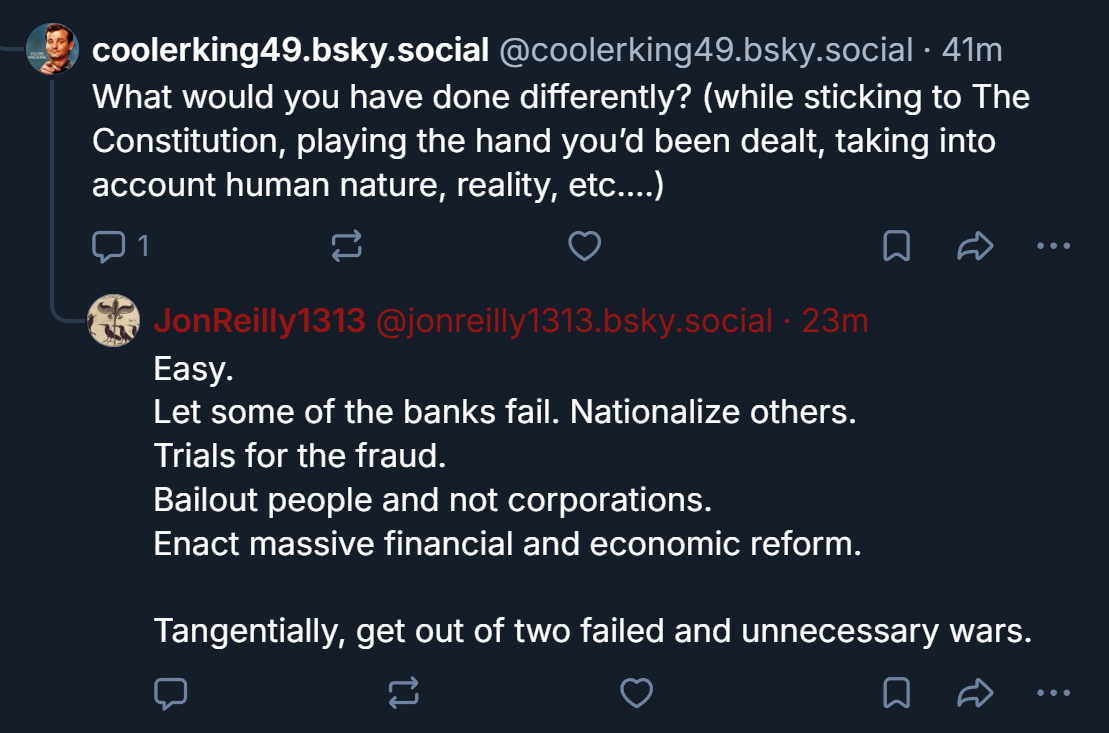The width and height of the screenshot is (1109, 733).
Task: Visit coolerking49.bsky.social display name link
Action: [x=290, y=50]
